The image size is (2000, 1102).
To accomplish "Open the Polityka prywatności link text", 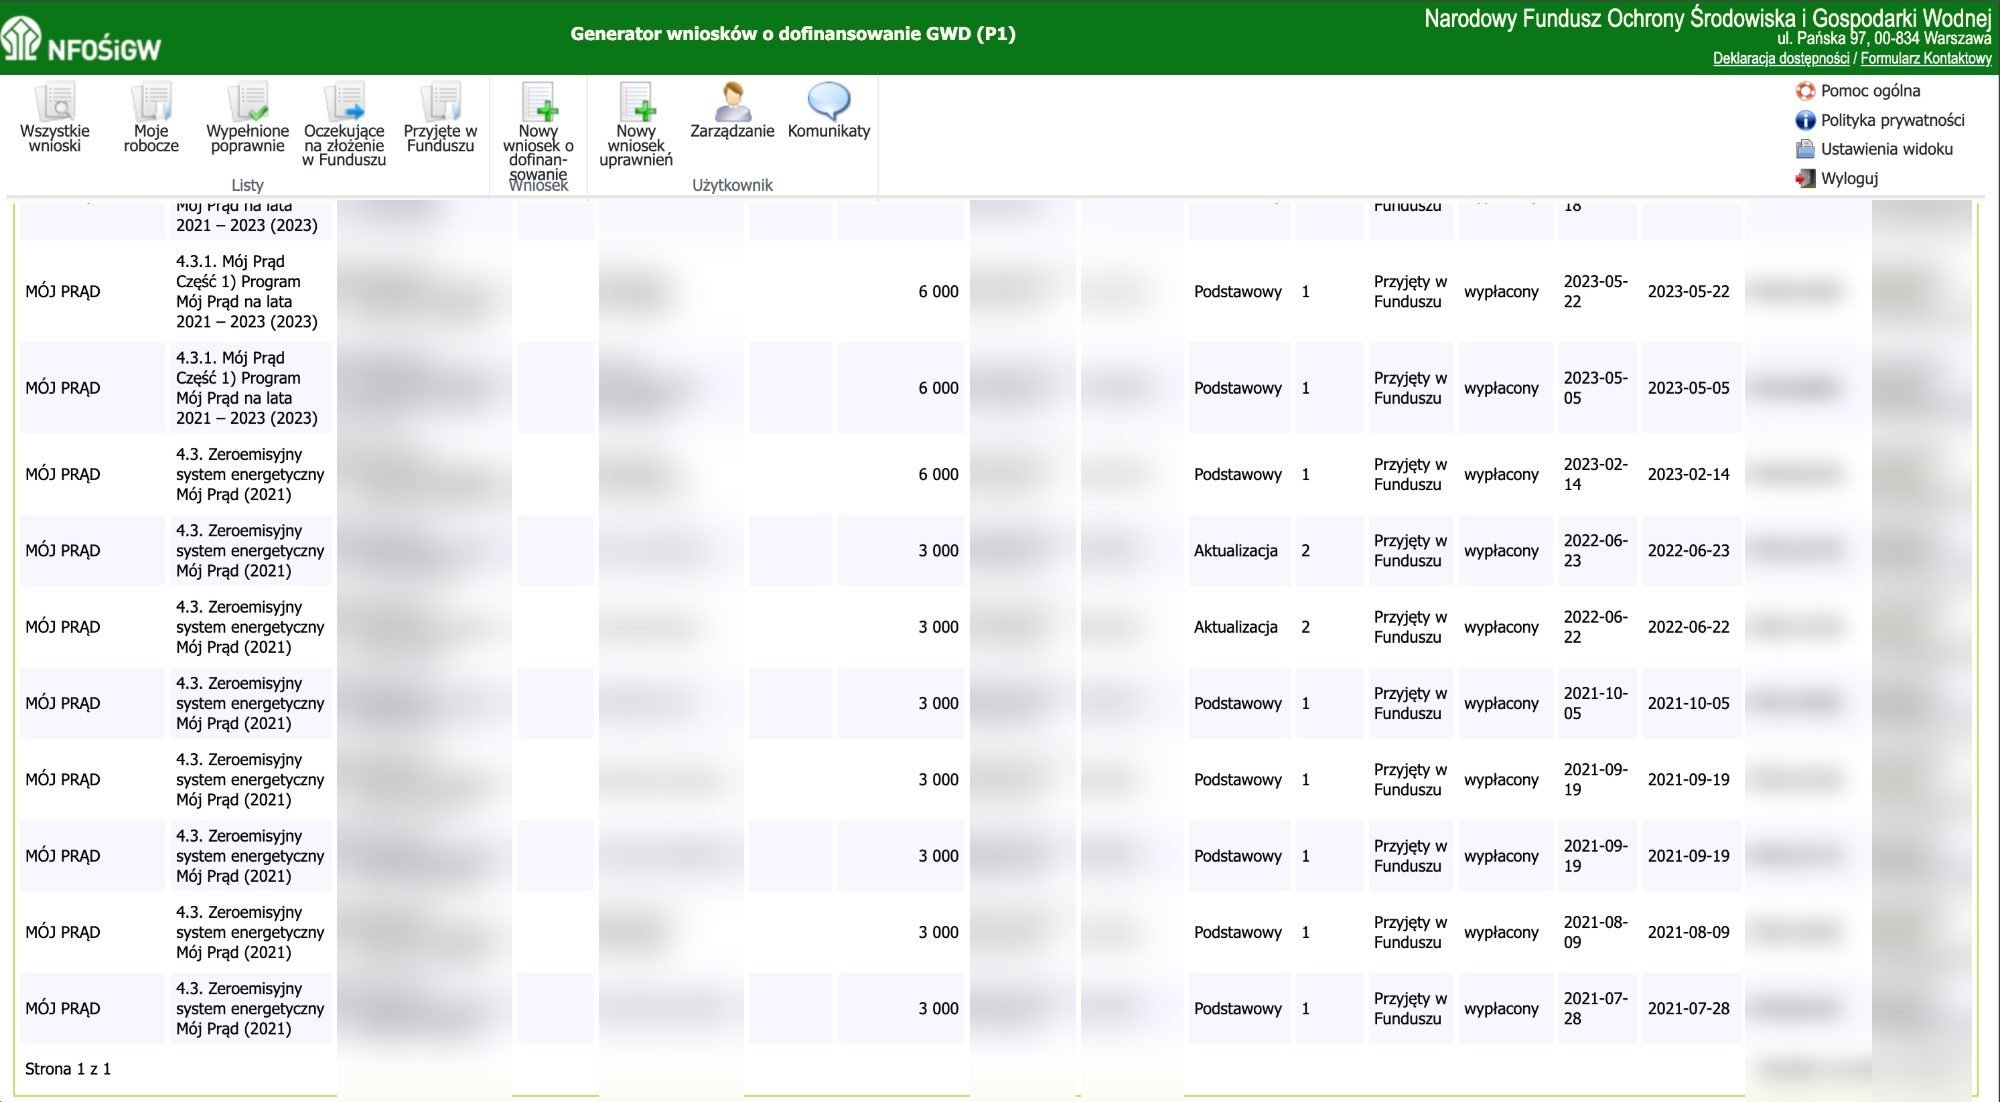I will click(x=1892, y=120).
